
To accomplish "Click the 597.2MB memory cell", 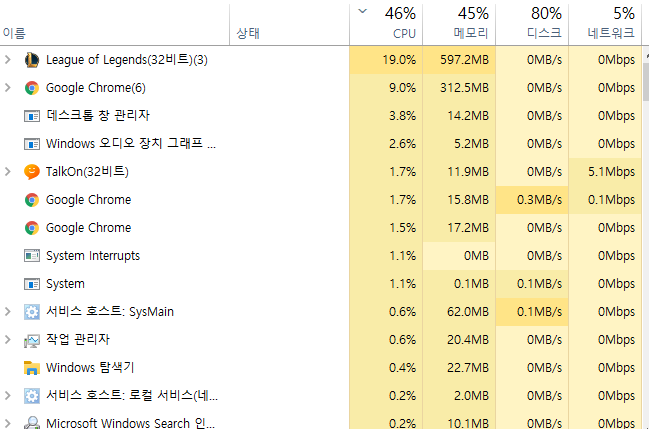I will coord(459,60).
